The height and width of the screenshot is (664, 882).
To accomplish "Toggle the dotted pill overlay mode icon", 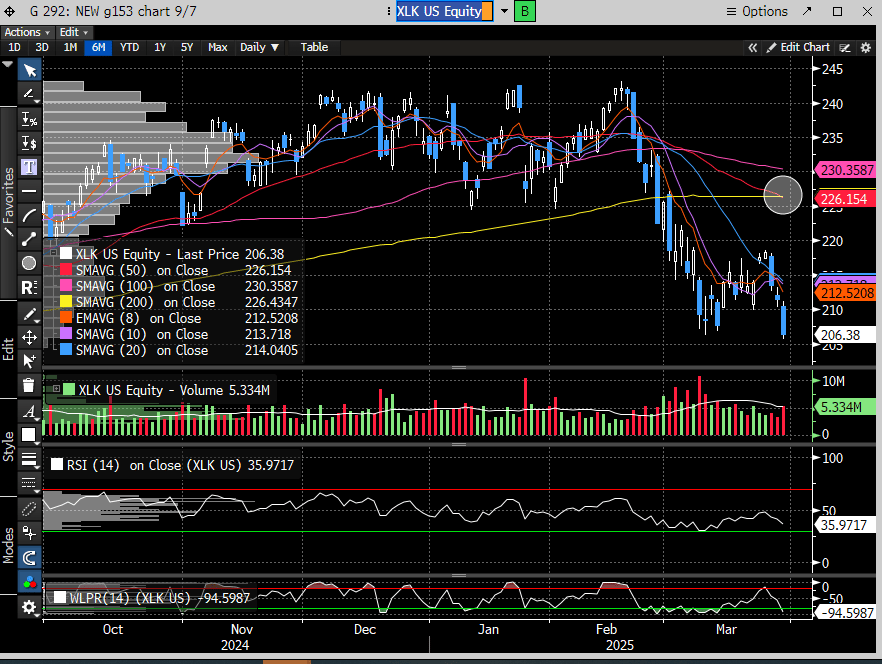I will coord(29,509).
